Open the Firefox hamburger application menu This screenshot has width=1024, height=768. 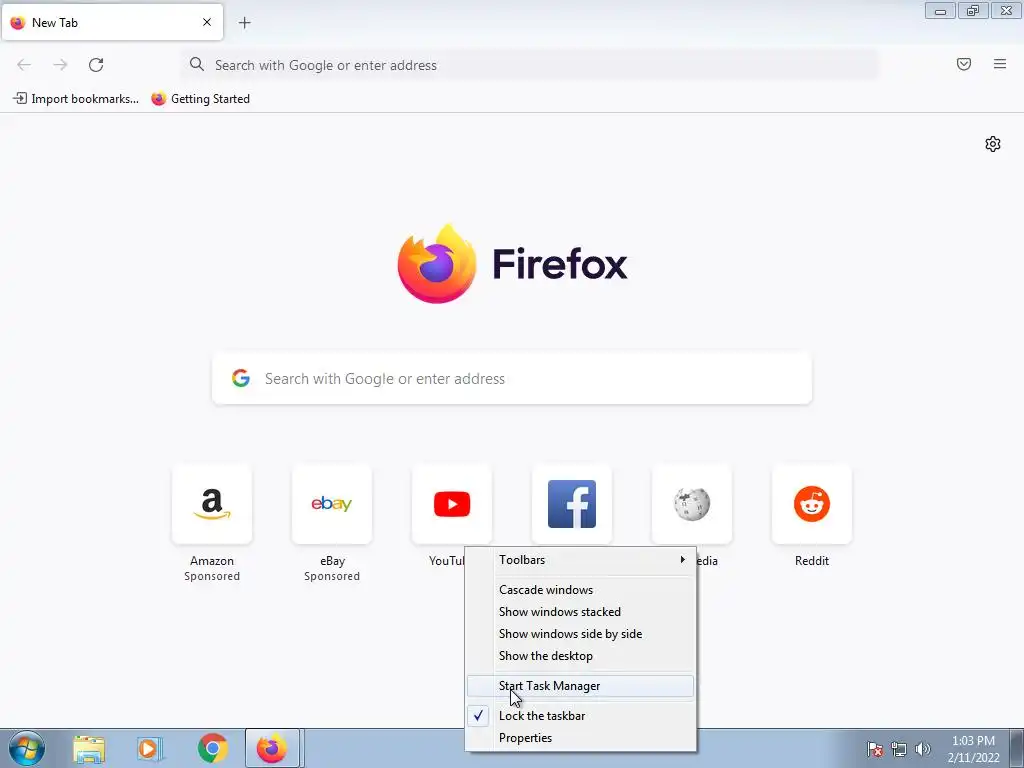point(1000,64)
